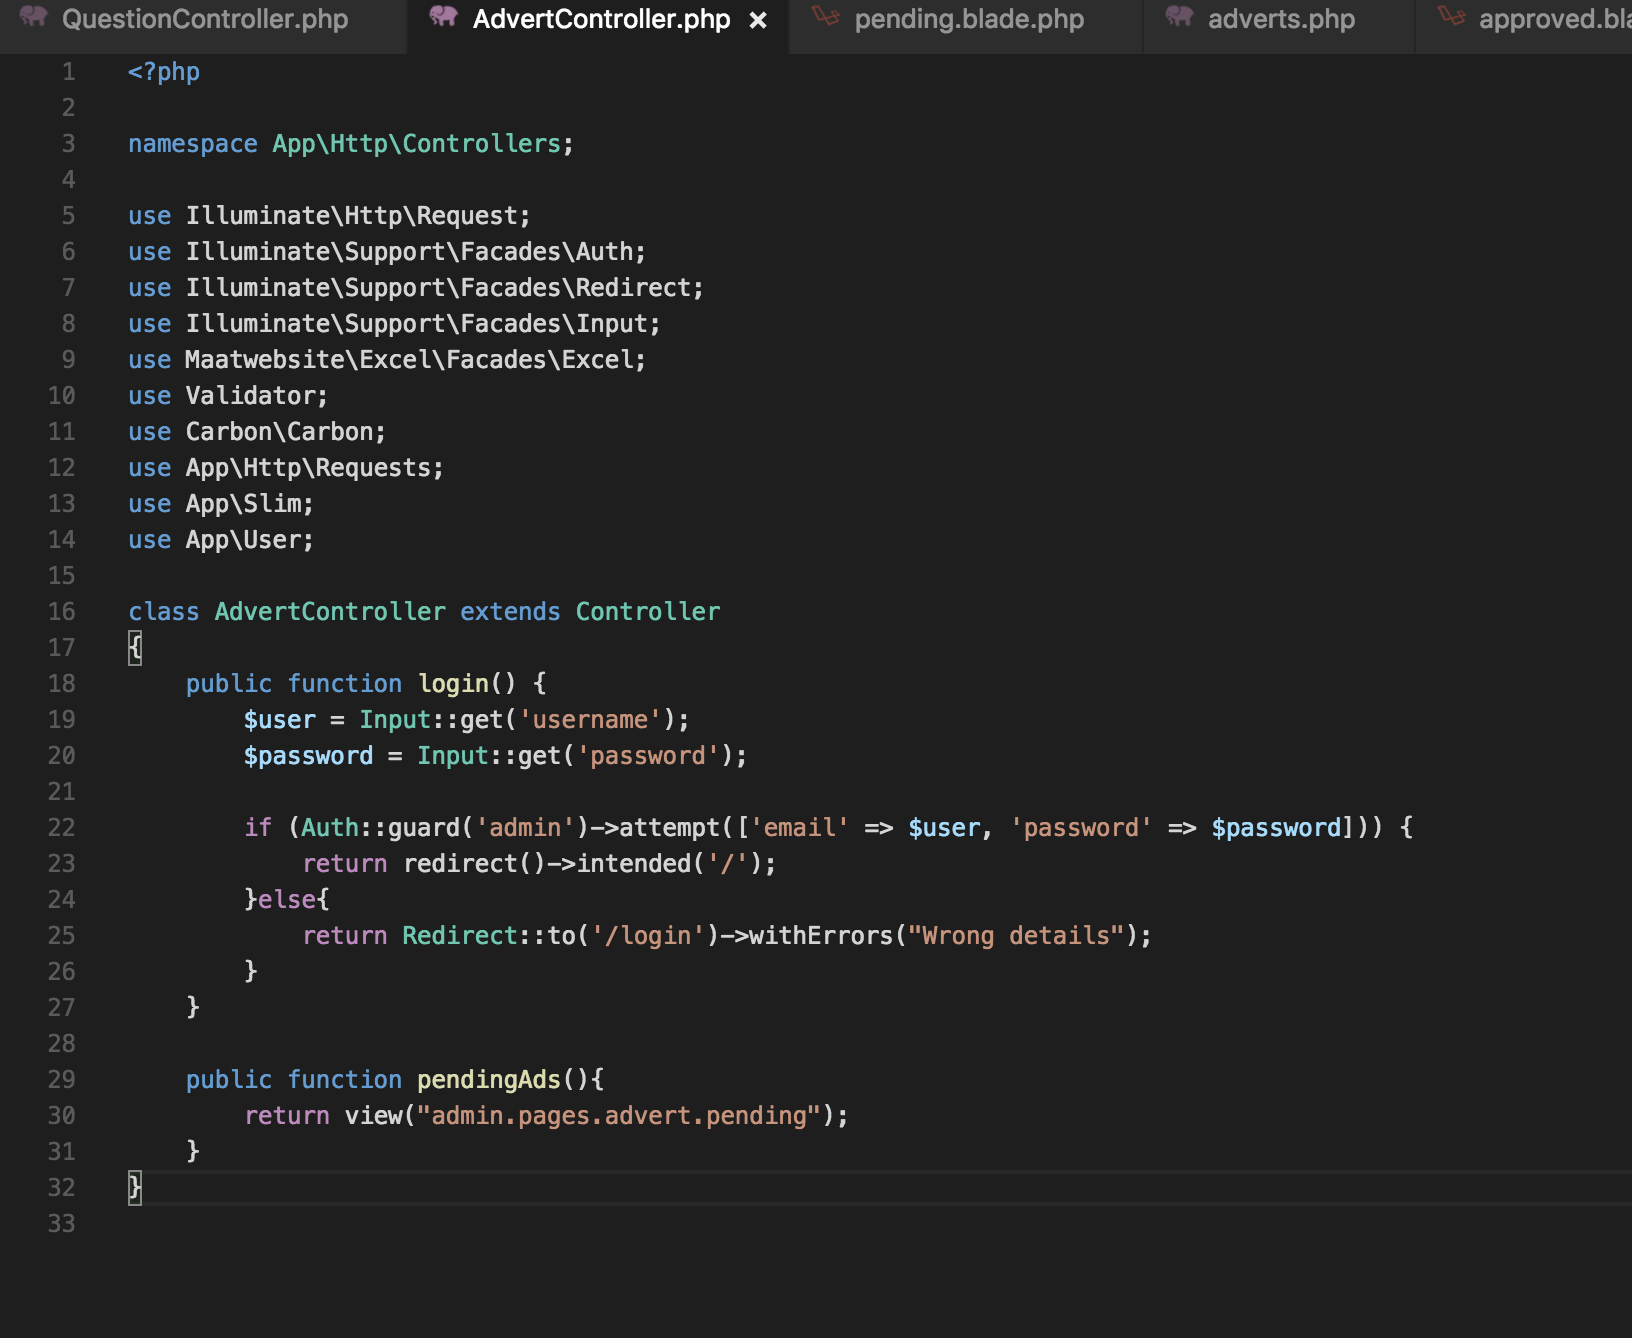
Task: Click 'namespace App\Http\Controllers;' line
Action: (x=351, y=144)
